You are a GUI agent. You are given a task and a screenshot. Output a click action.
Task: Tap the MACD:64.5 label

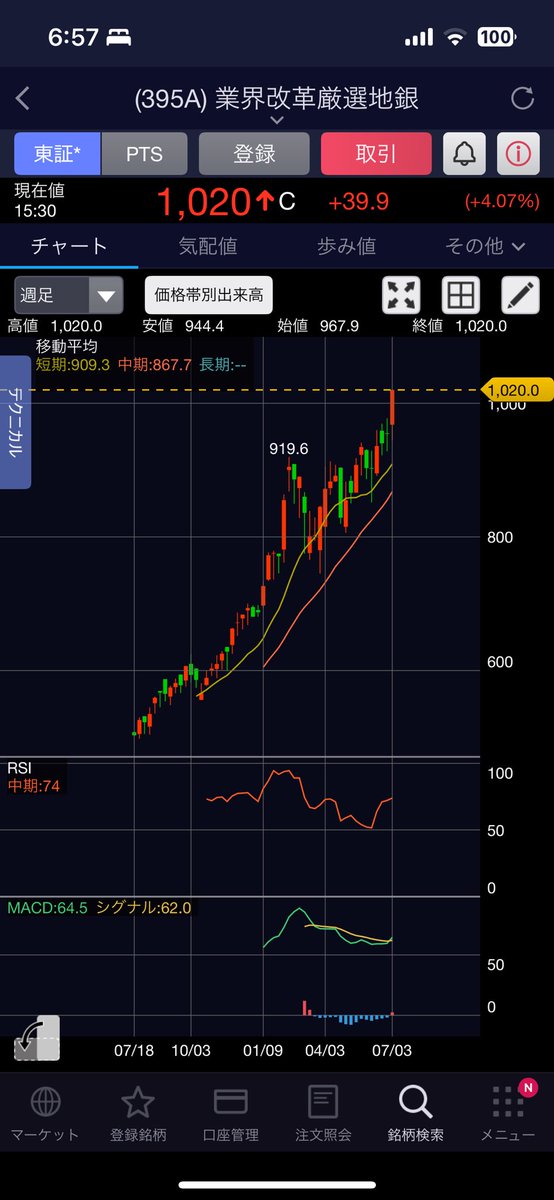click(47, 908)
